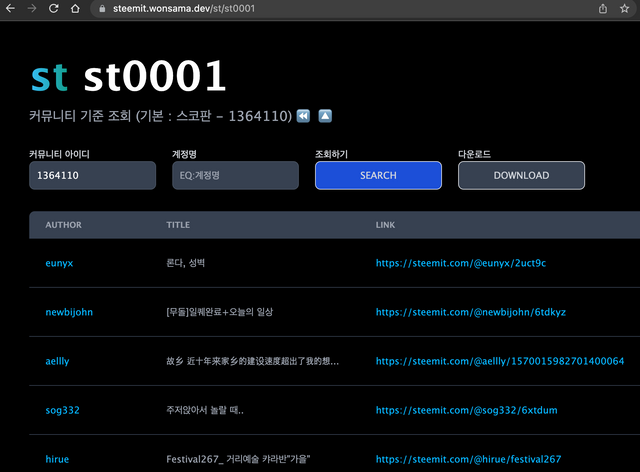The height and width of the screenshot is (472, 640).
Task: Click the '커뮤니티 아이디' field label
Action: pyautogui.click(x=59, y=154)
